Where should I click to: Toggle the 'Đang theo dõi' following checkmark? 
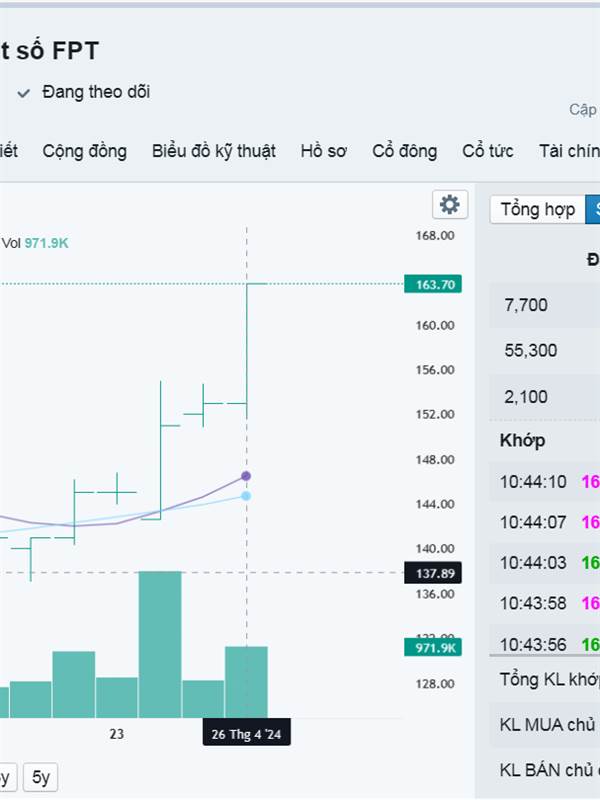[x=23, y=93]
